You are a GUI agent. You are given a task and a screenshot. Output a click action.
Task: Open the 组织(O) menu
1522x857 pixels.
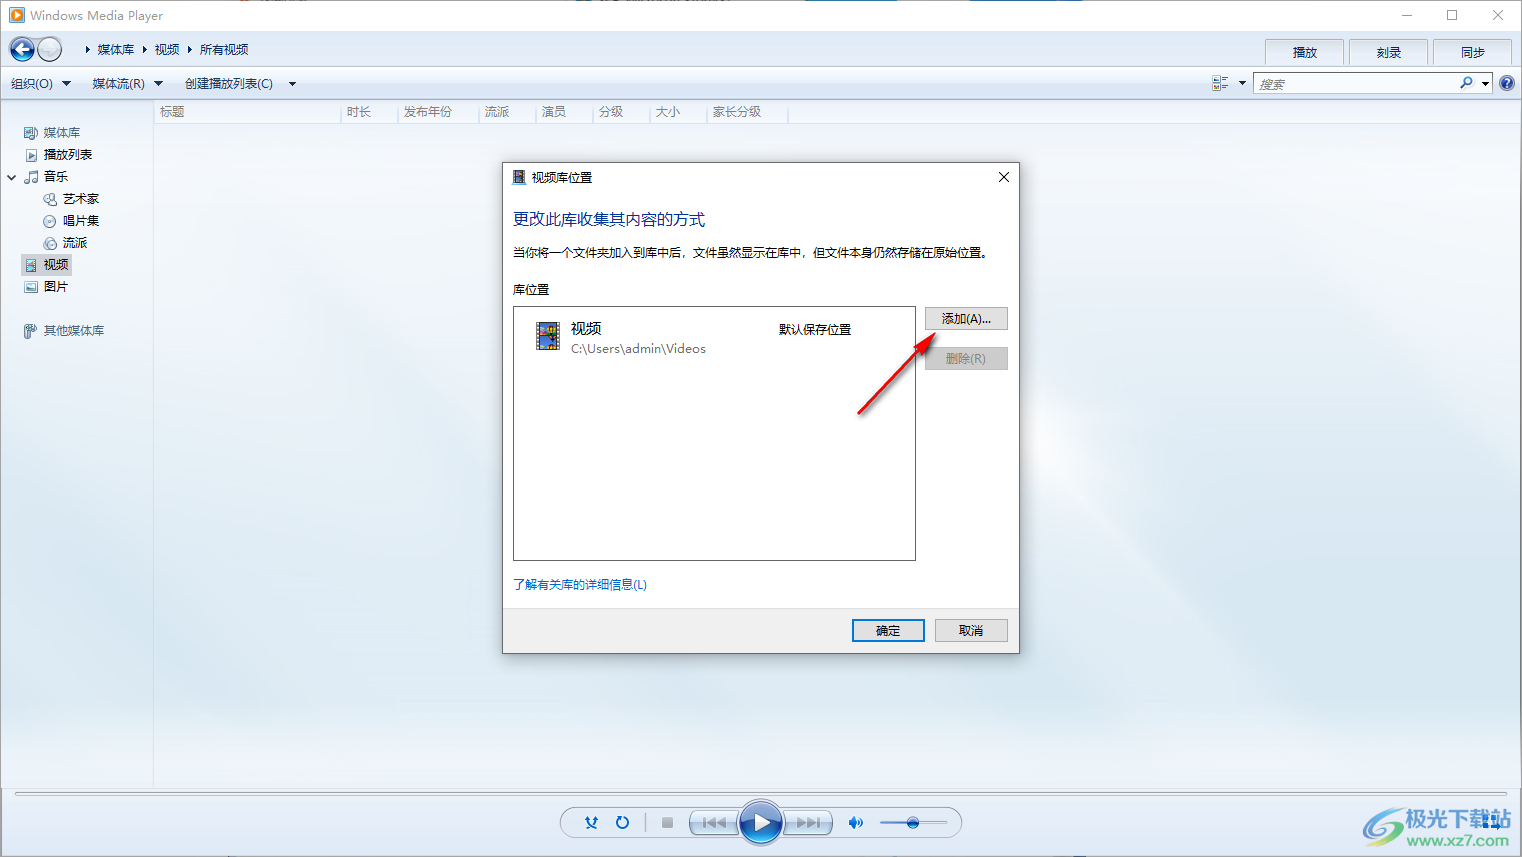[x=40, y=83]
